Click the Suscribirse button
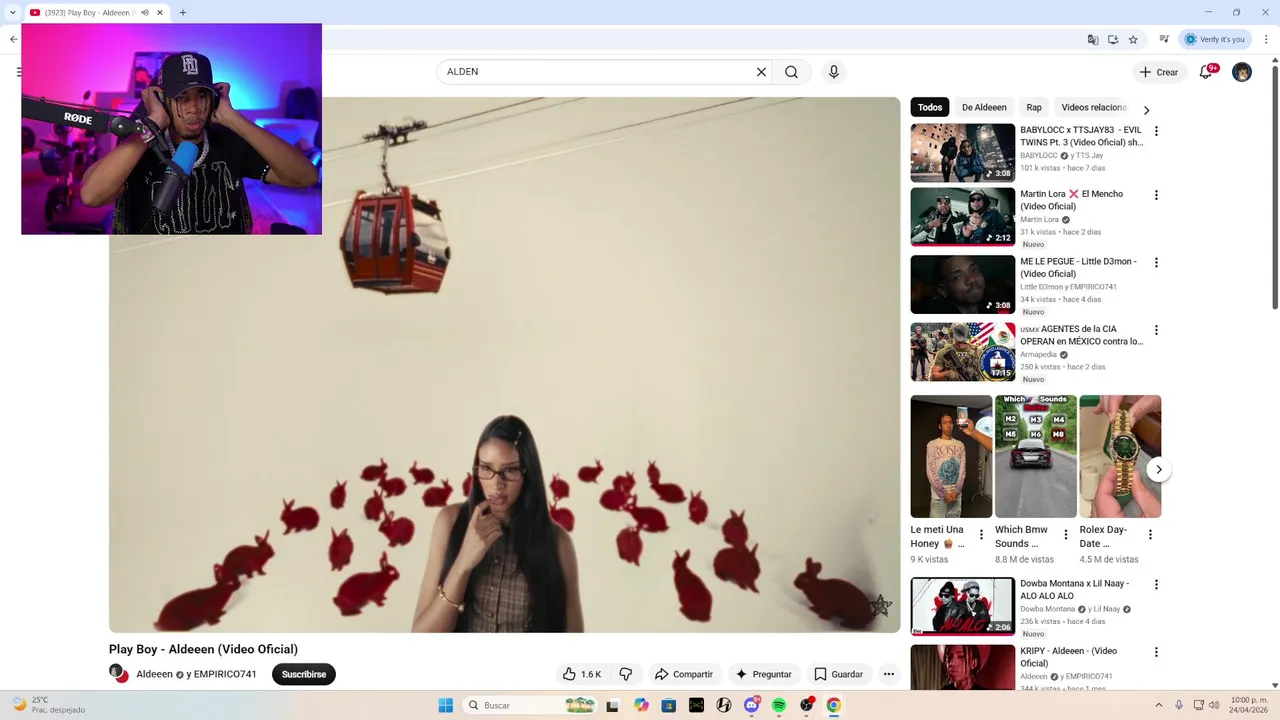The width and height of the screenshot is (1280, 720). click(304, 674)
